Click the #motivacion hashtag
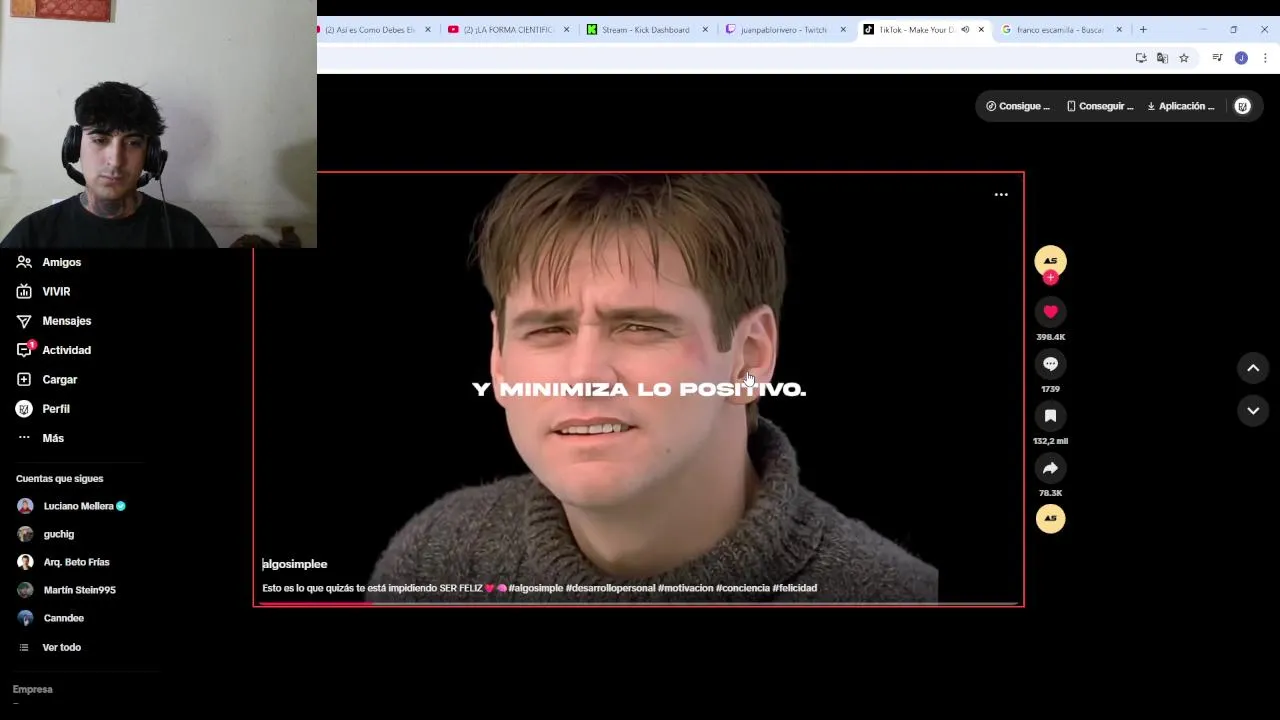This screenshot has width=1280, height=720. tap(686, 588)
